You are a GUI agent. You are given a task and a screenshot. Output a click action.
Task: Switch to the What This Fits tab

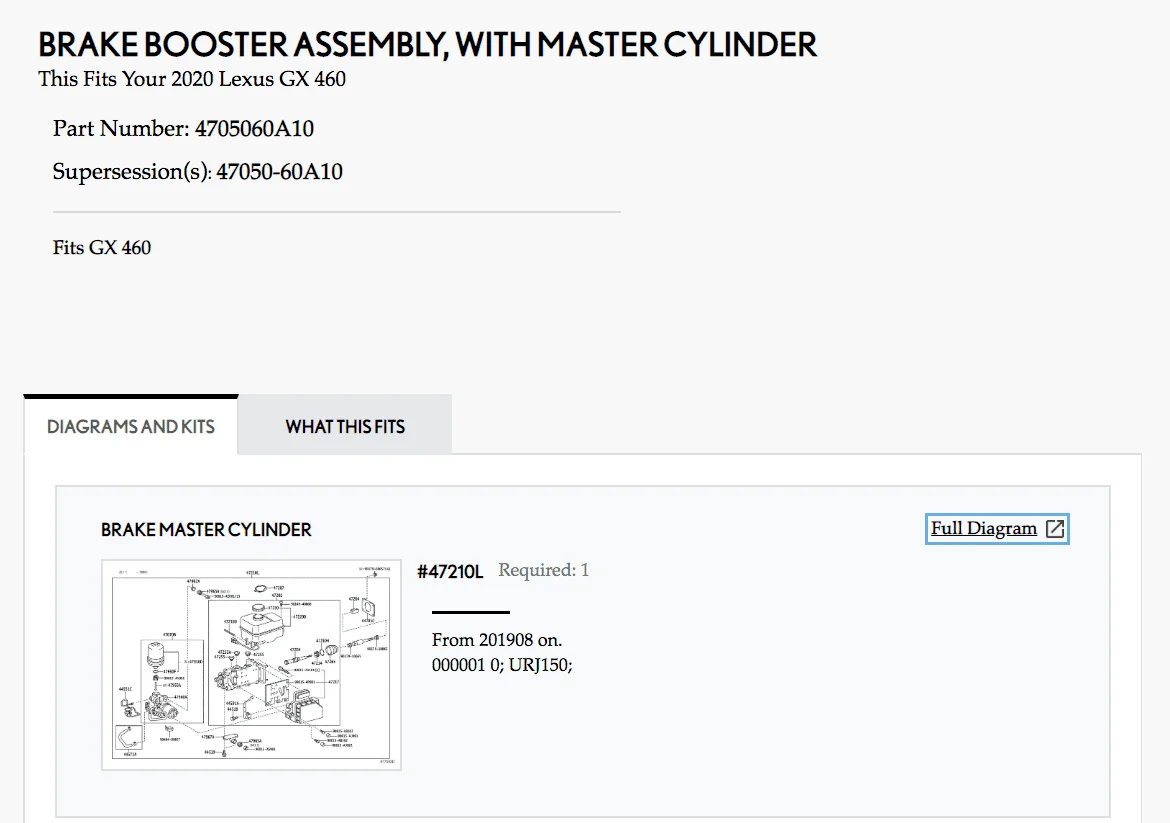coord(345,426)
